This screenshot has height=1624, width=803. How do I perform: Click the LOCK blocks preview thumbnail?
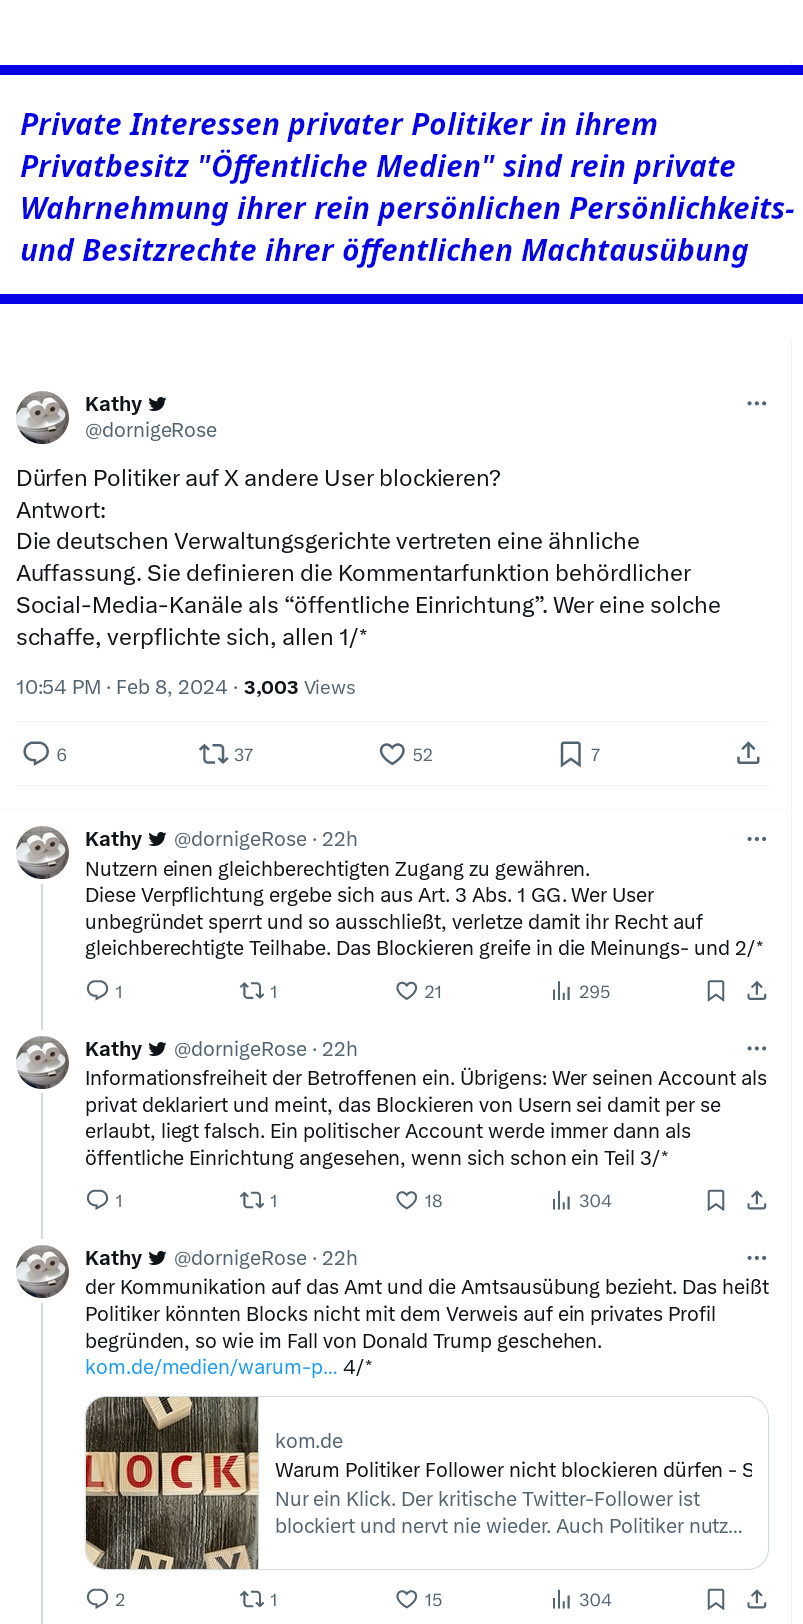click(x=172, y=1483)
